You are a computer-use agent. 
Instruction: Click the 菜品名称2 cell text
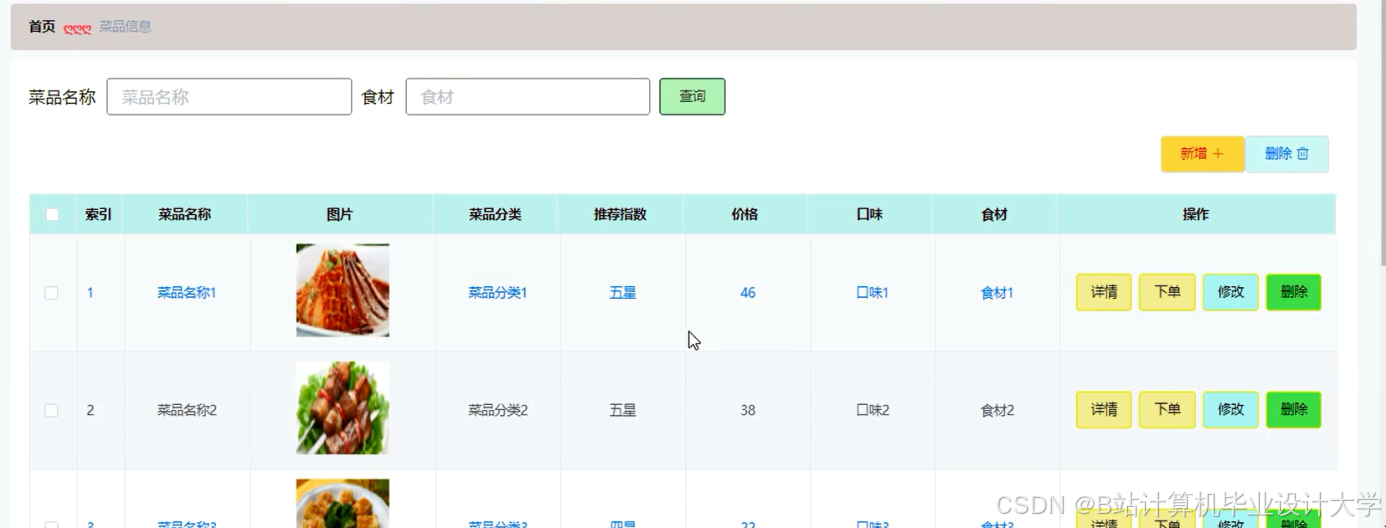pyautogui.click(x=187, y=410)
